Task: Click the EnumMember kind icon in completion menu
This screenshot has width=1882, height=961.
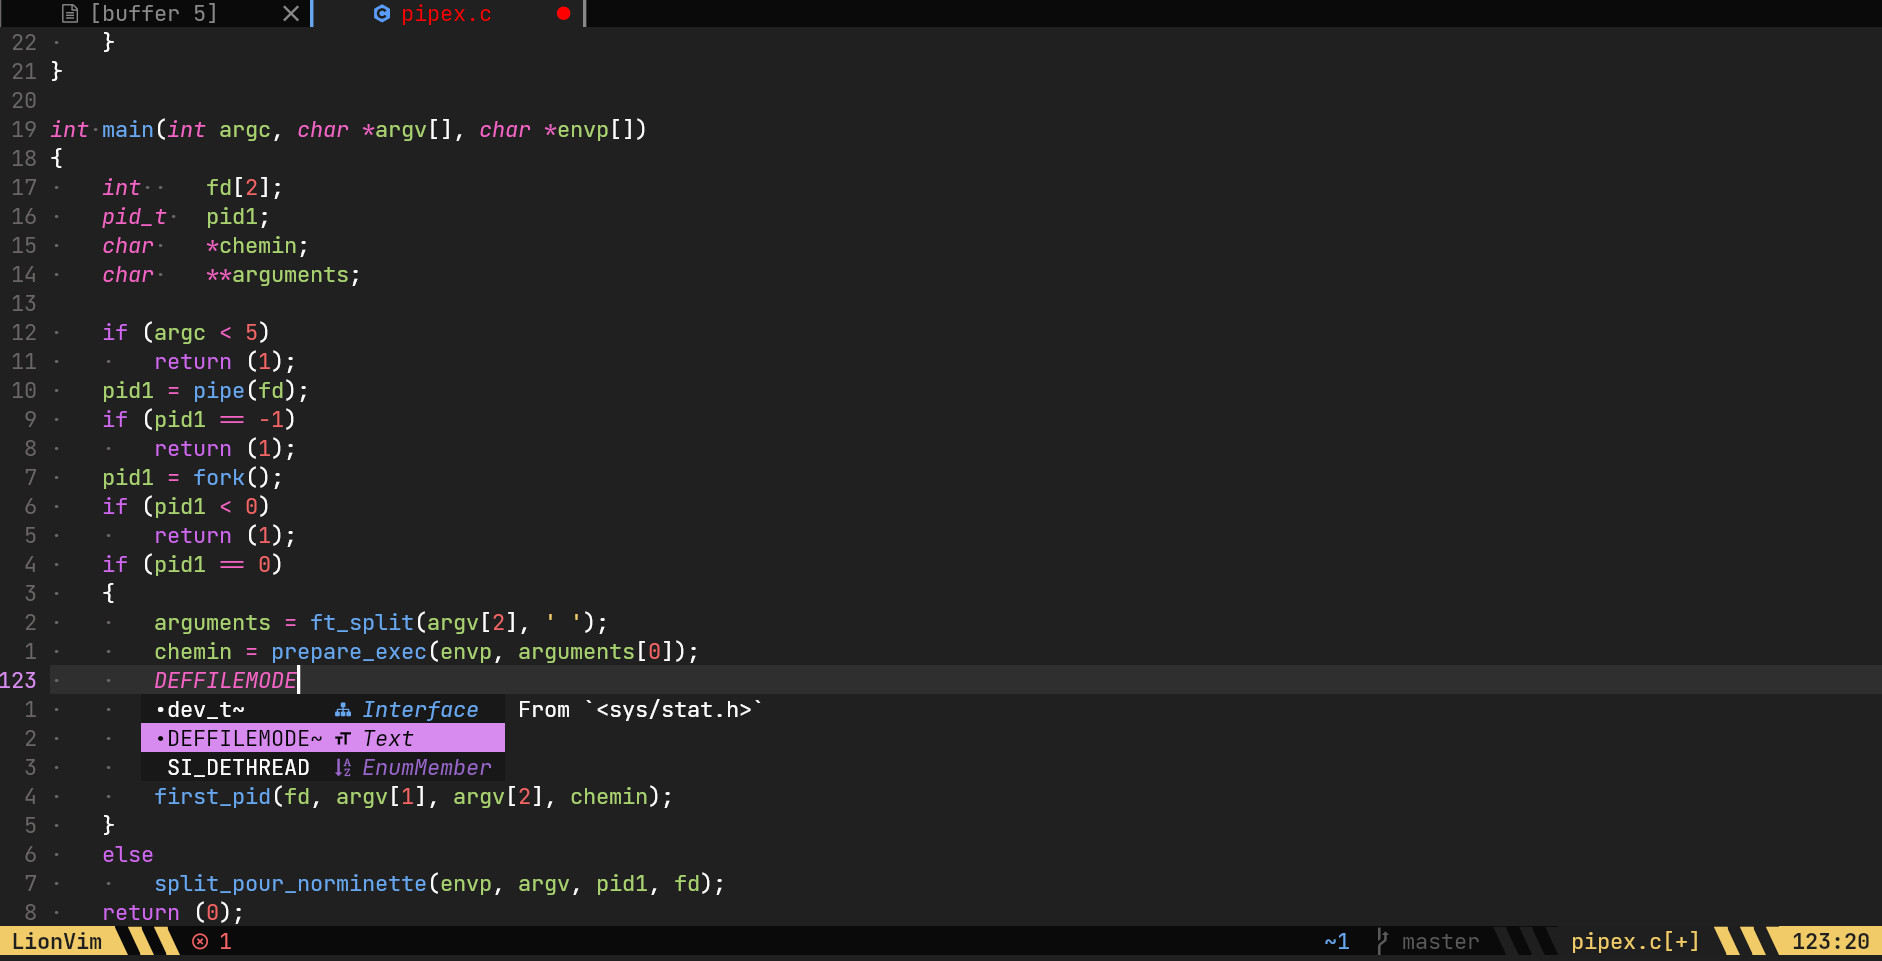Action: (x=343, y=768)
